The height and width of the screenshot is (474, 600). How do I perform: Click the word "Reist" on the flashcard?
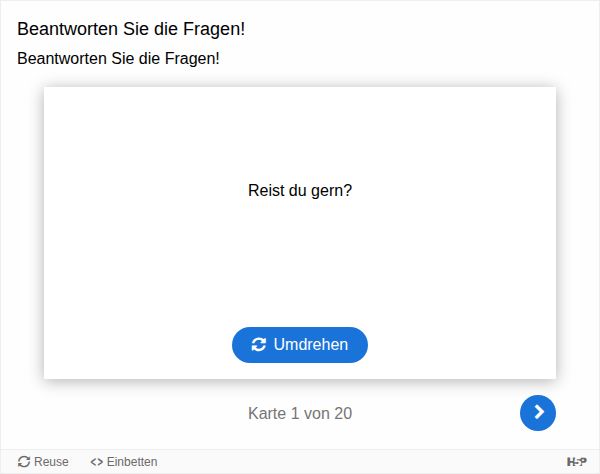point(266,190)
